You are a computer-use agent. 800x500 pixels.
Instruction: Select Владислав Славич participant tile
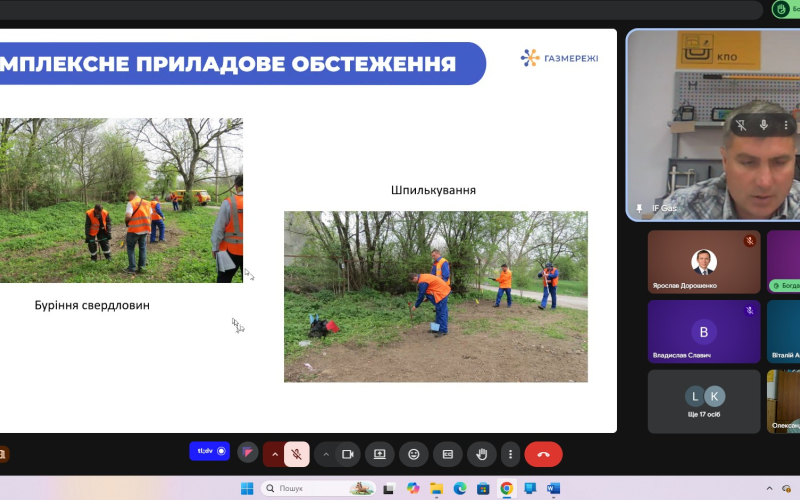(704, 332)
